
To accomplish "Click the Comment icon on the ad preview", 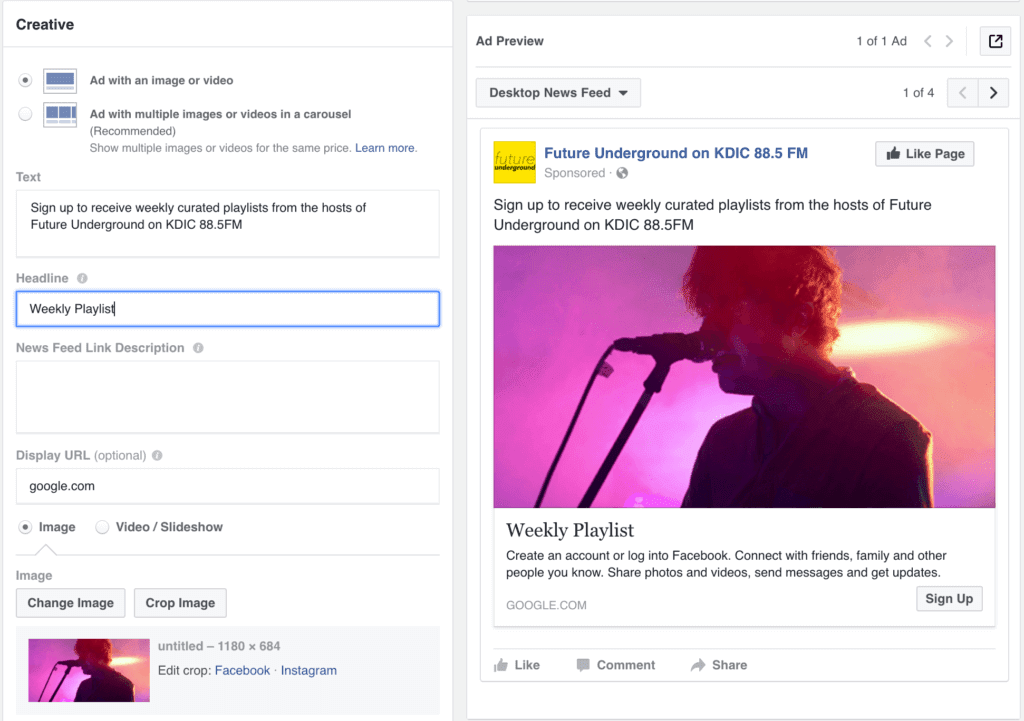I will pyautogui.click(x=583, y=664).
